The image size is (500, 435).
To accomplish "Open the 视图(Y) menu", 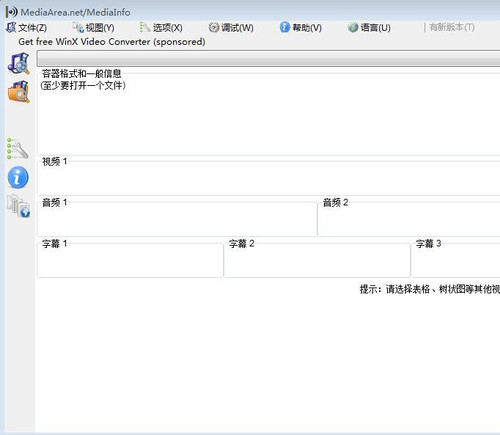I will coord(94,28).
